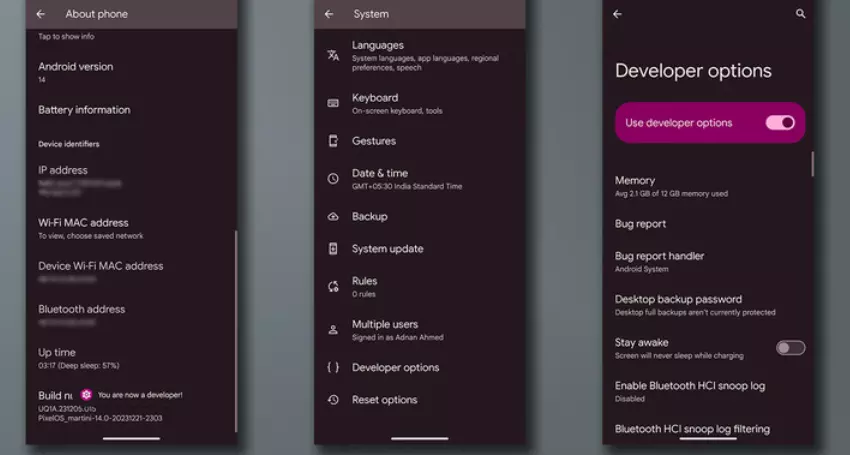
Task: Tap the System update icon
Action: (333, 249)
